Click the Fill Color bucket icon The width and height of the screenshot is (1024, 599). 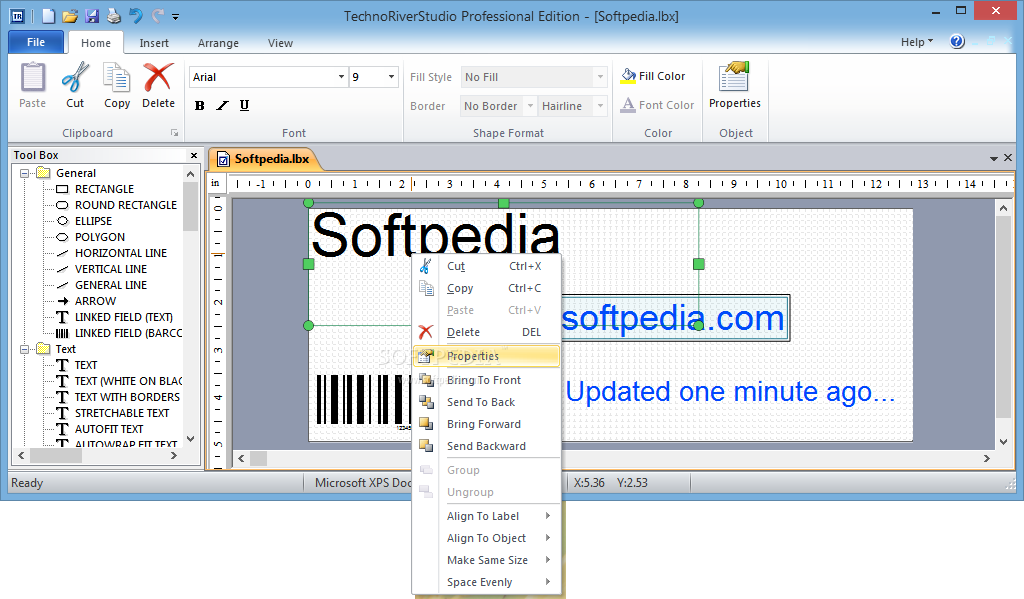(x=628, y=76)
